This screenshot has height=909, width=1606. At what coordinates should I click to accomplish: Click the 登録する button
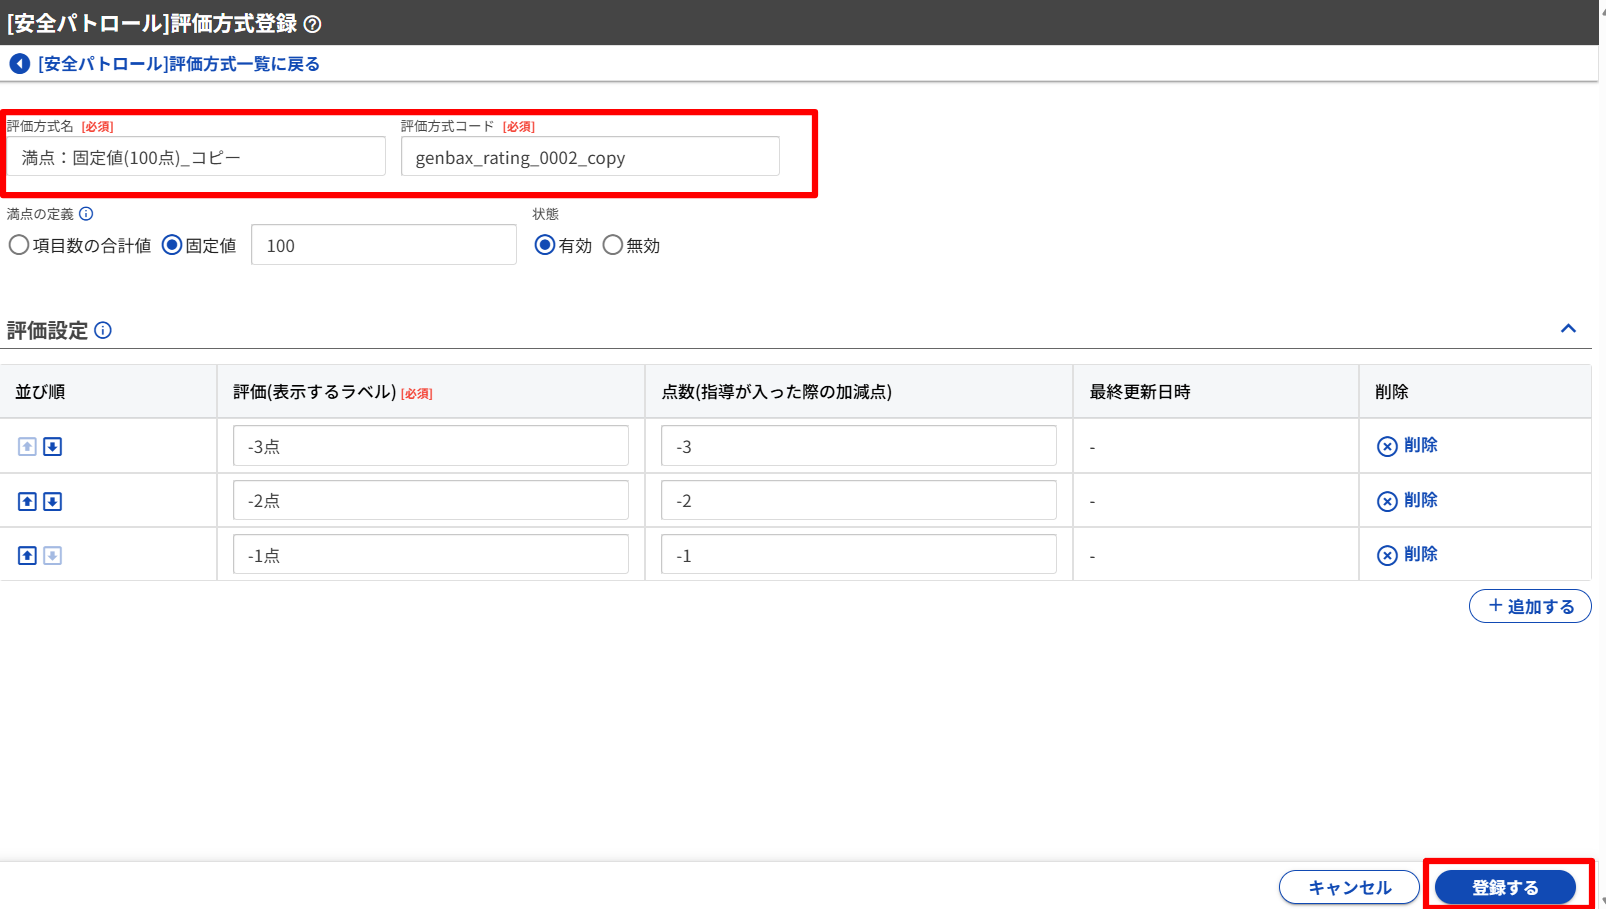1505,887
